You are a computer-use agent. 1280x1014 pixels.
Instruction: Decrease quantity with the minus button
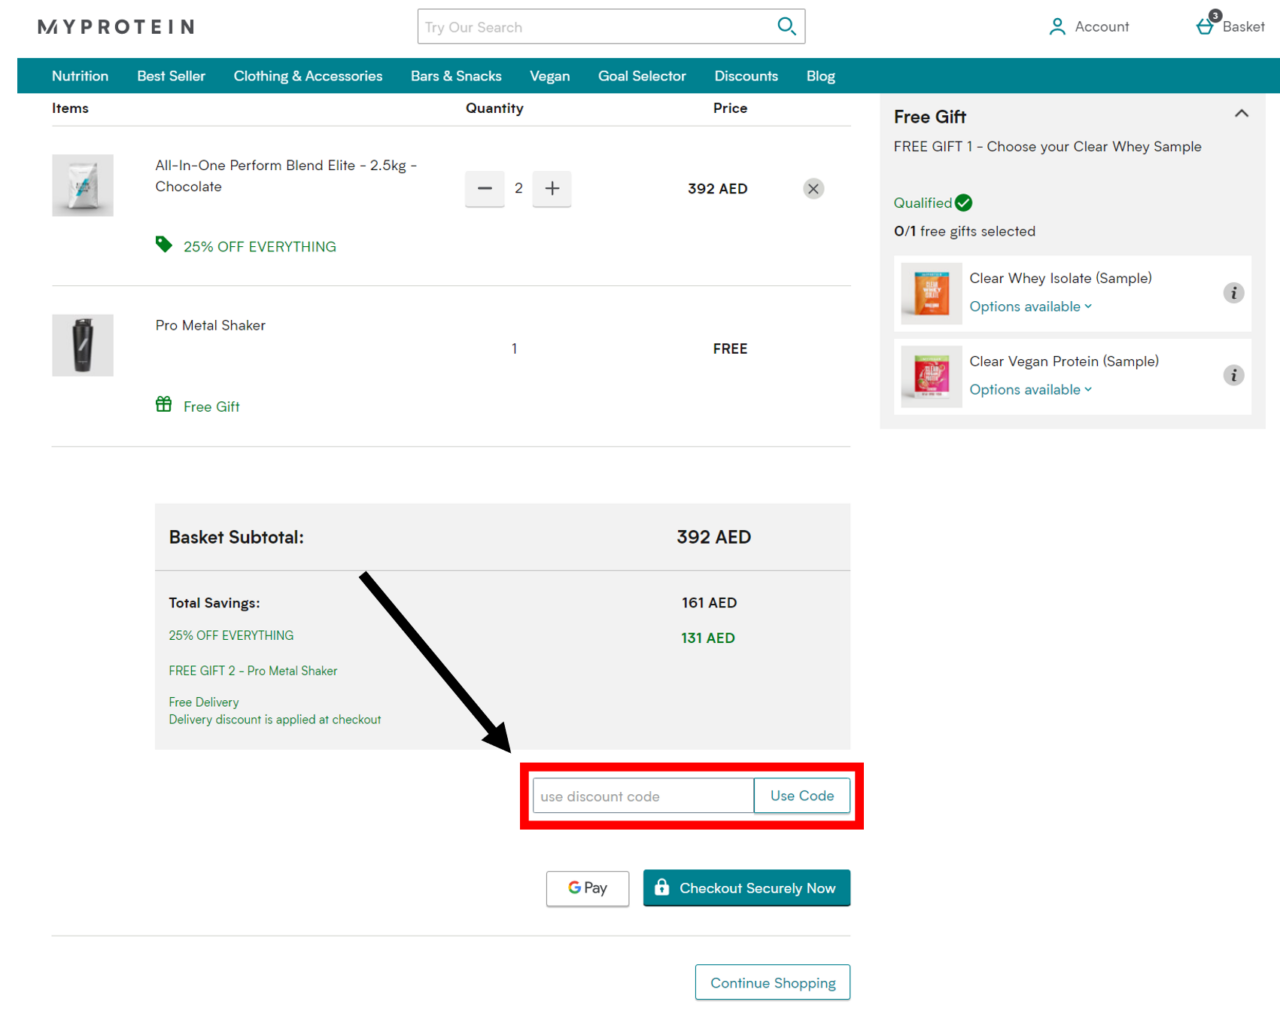point(485,188)
